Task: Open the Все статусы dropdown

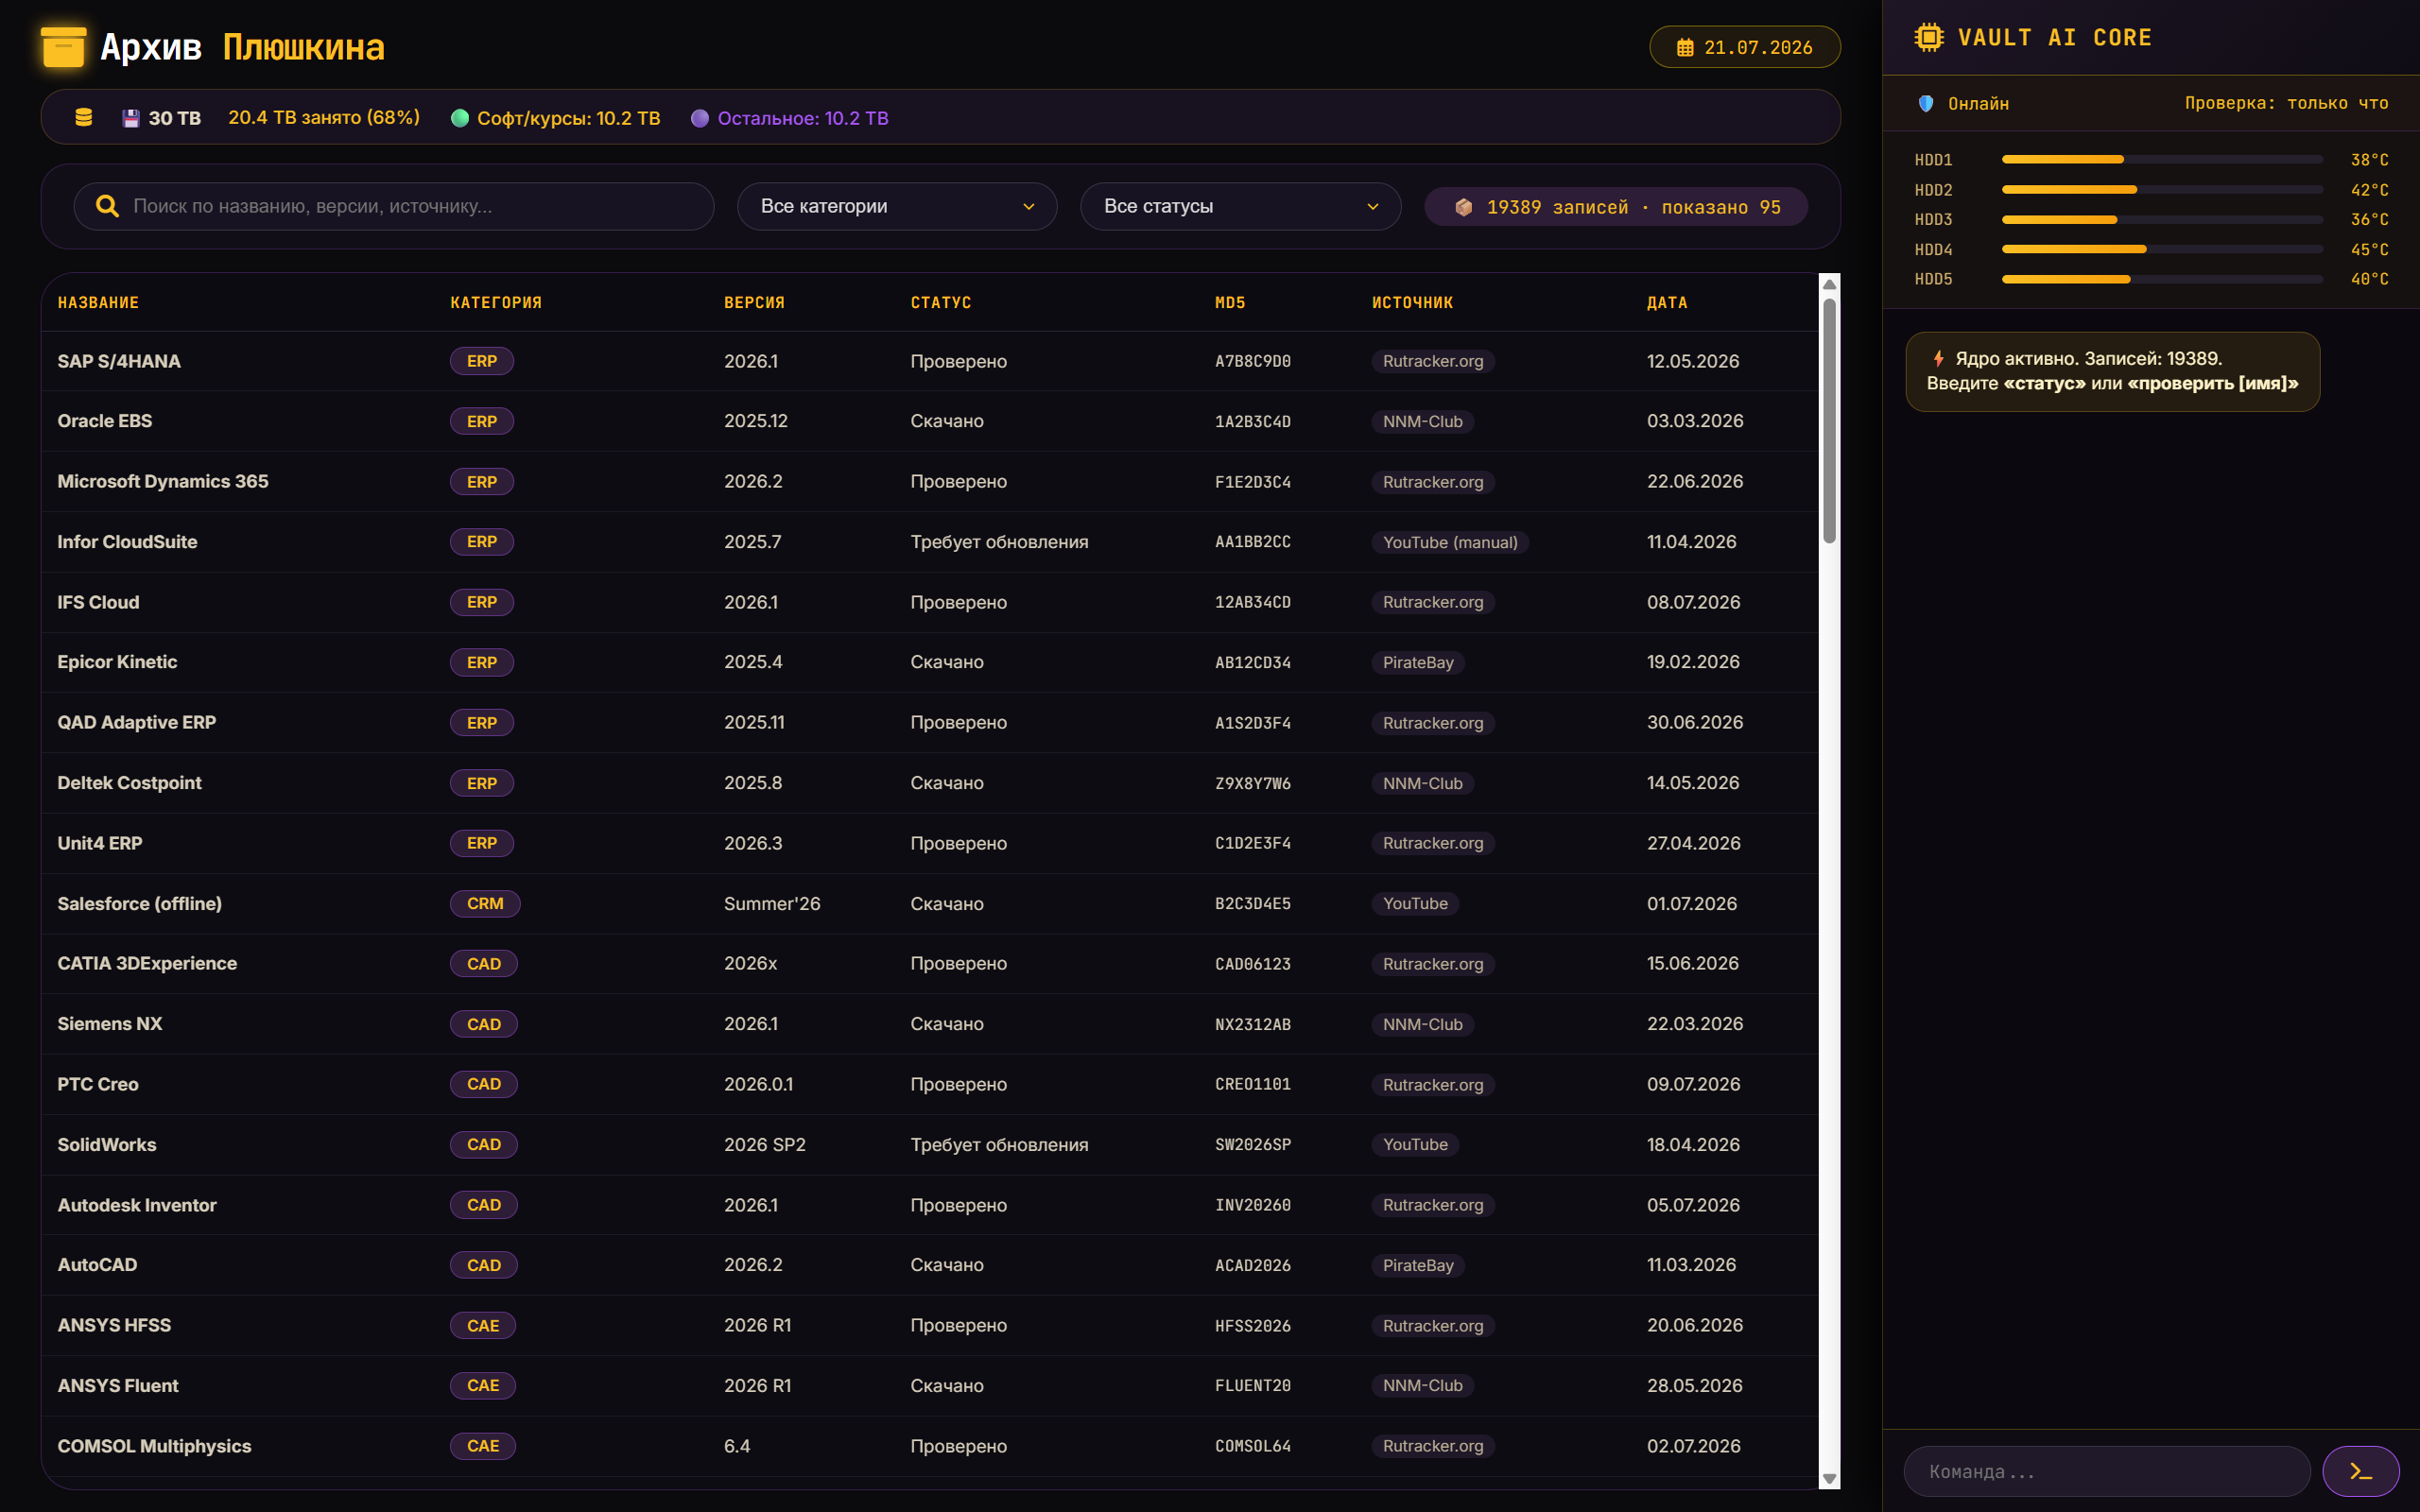Action: tap(1240, 206)
